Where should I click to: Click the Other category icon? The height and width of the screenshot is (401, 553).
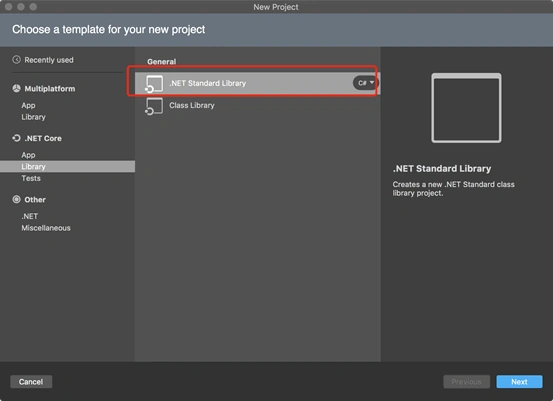[x=17, y=199]
